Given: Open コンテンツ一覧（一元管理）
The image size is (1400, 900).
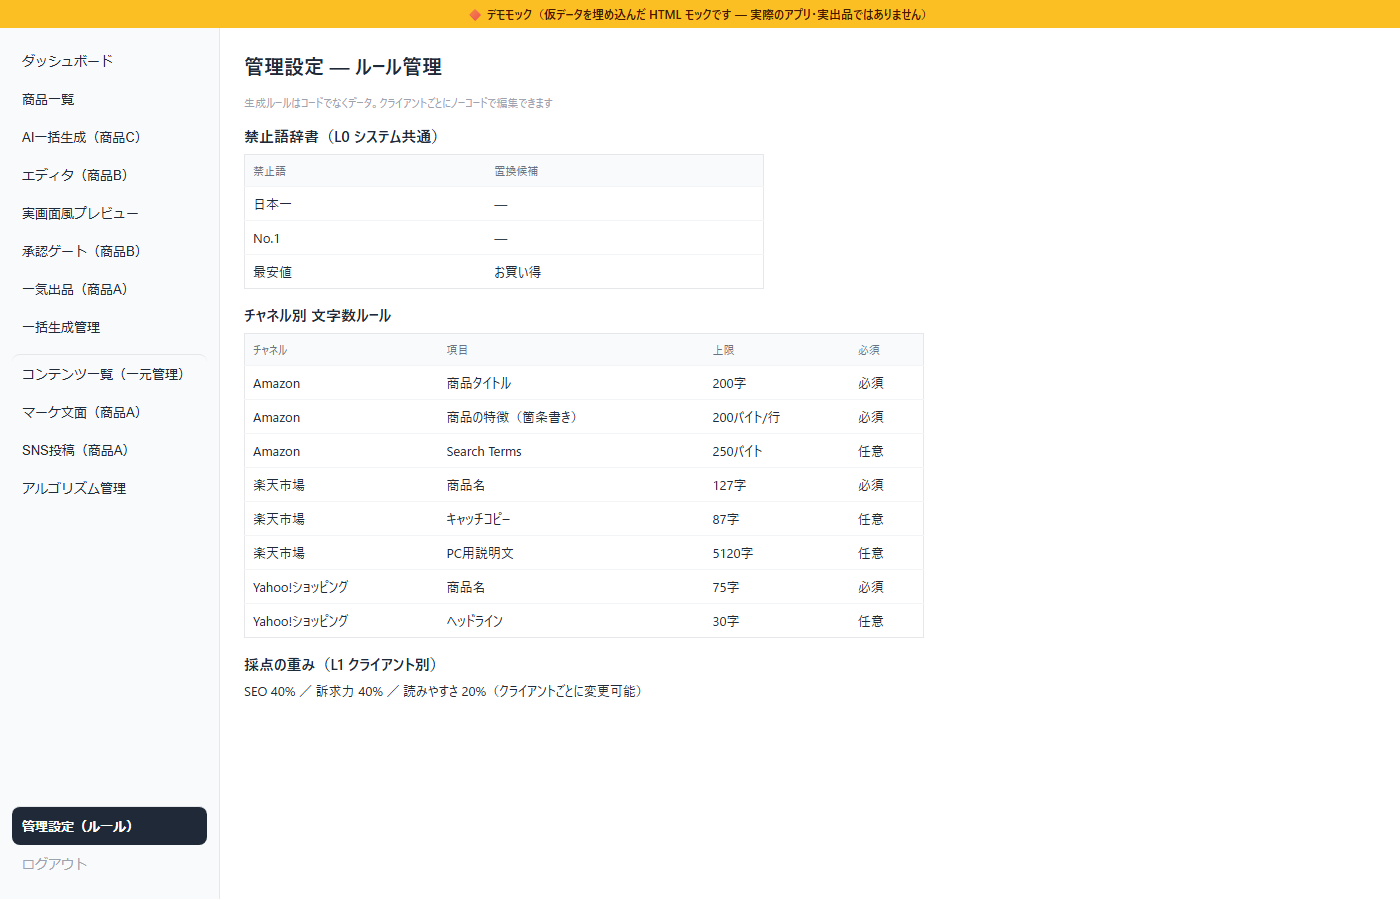Looking at the screenshot, I should pyautogui.click(x=109, y=374).
